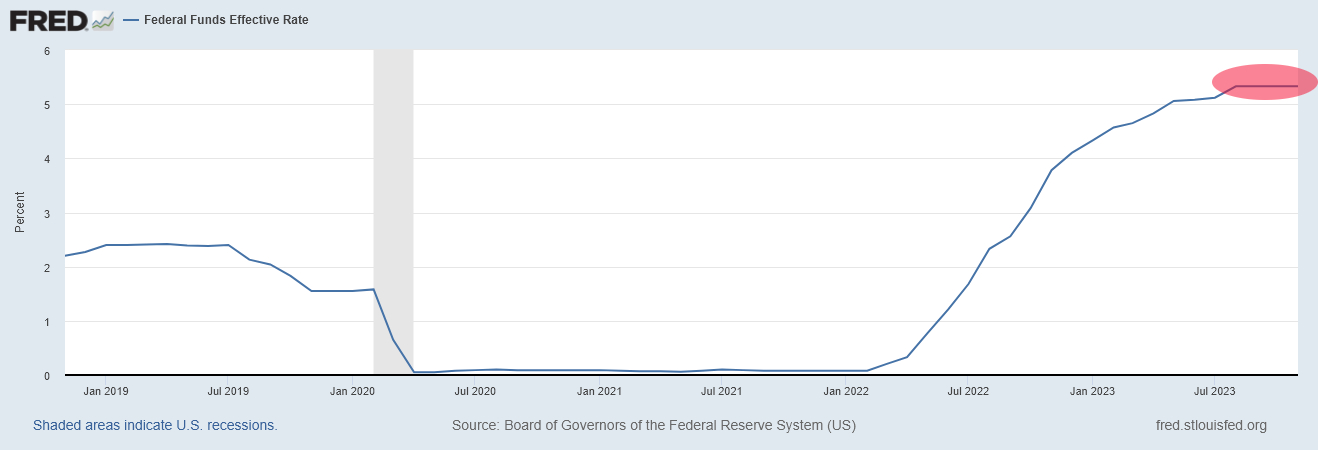Viewport: 1318px width, 450px height.
Task: Click the y-axis value 2
Action: click(47, 267)
